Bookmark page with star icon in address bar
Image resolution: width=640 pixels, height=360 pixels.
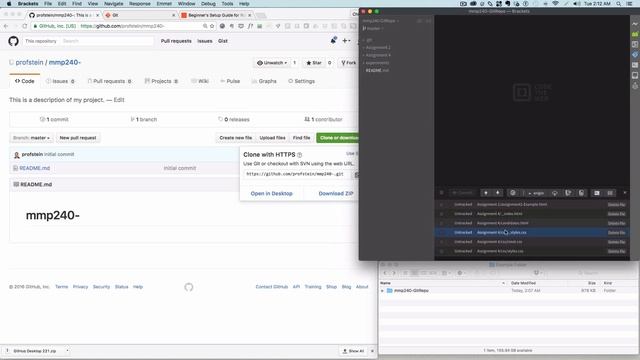click(212, 26)
